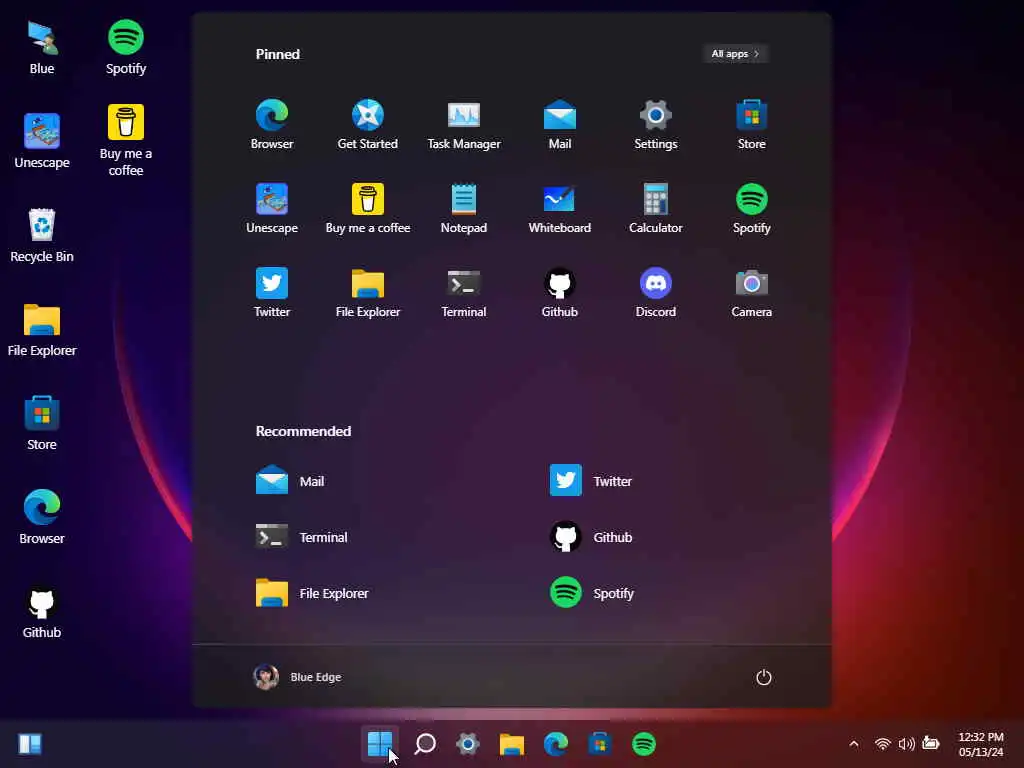Open recommended Mail item
Image resolution: width=1024 pixels, height=768 pixels.
tap(290, 481)
